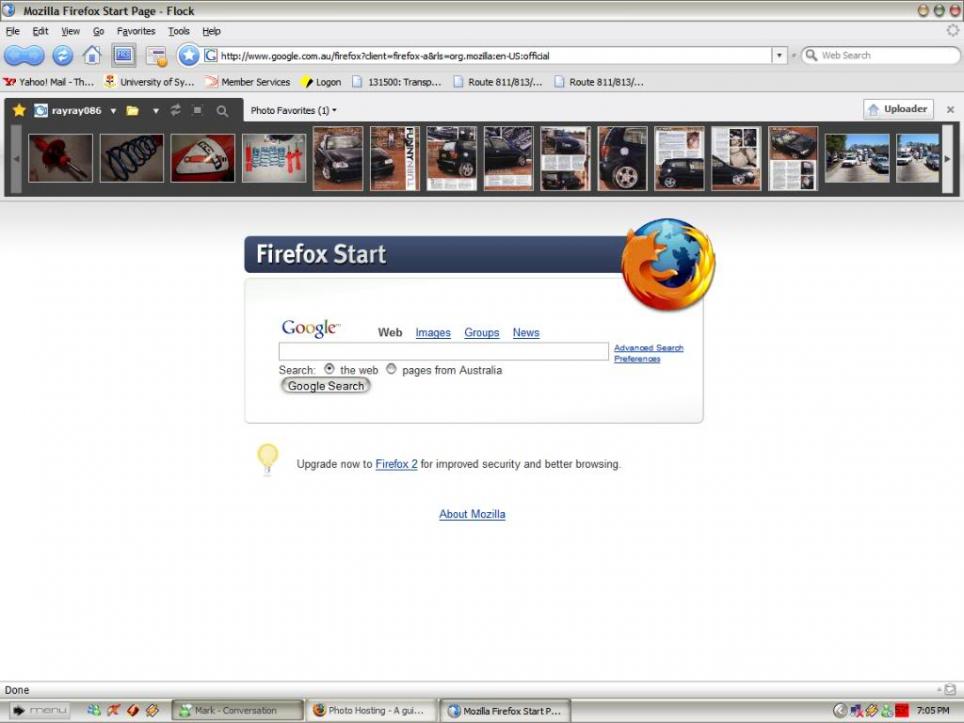Toggle the photo bar toolbar icon

124,55
